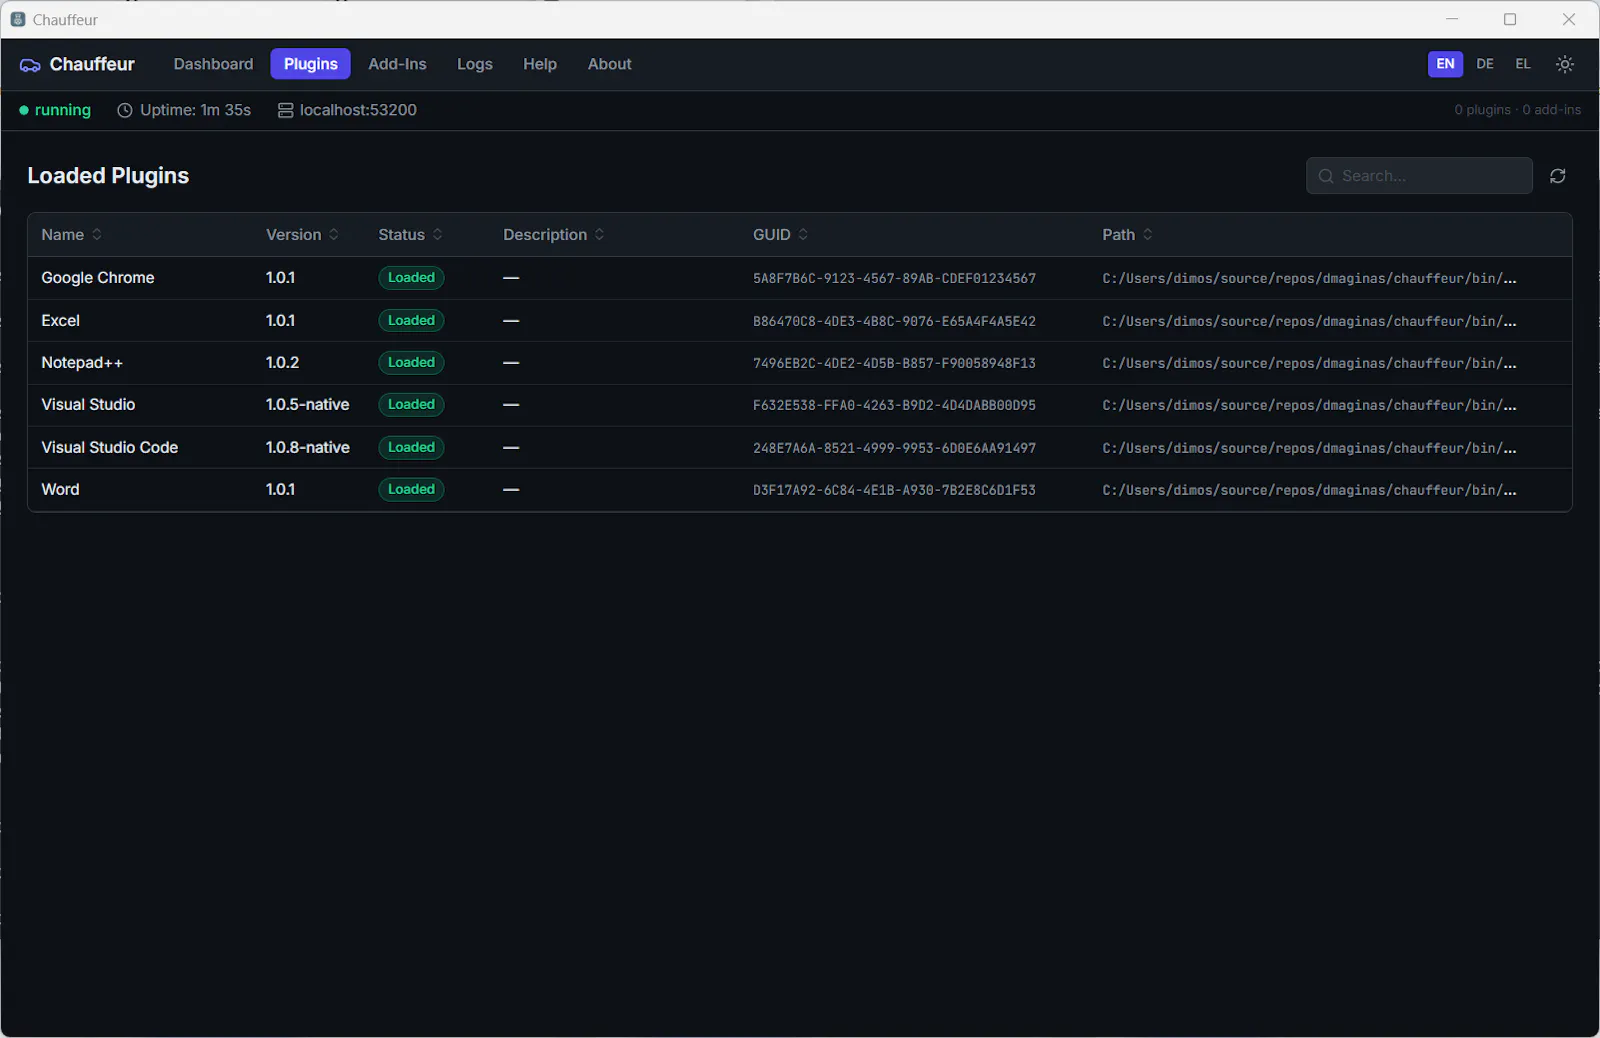Select the Visual Studio Code plugin name

point(109,448)
